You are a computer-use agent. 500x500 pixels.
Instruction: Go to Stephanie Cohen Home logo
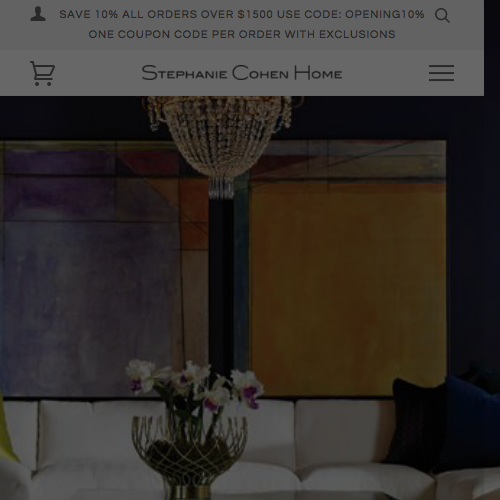pyautogui.click(x=242, y=73)
